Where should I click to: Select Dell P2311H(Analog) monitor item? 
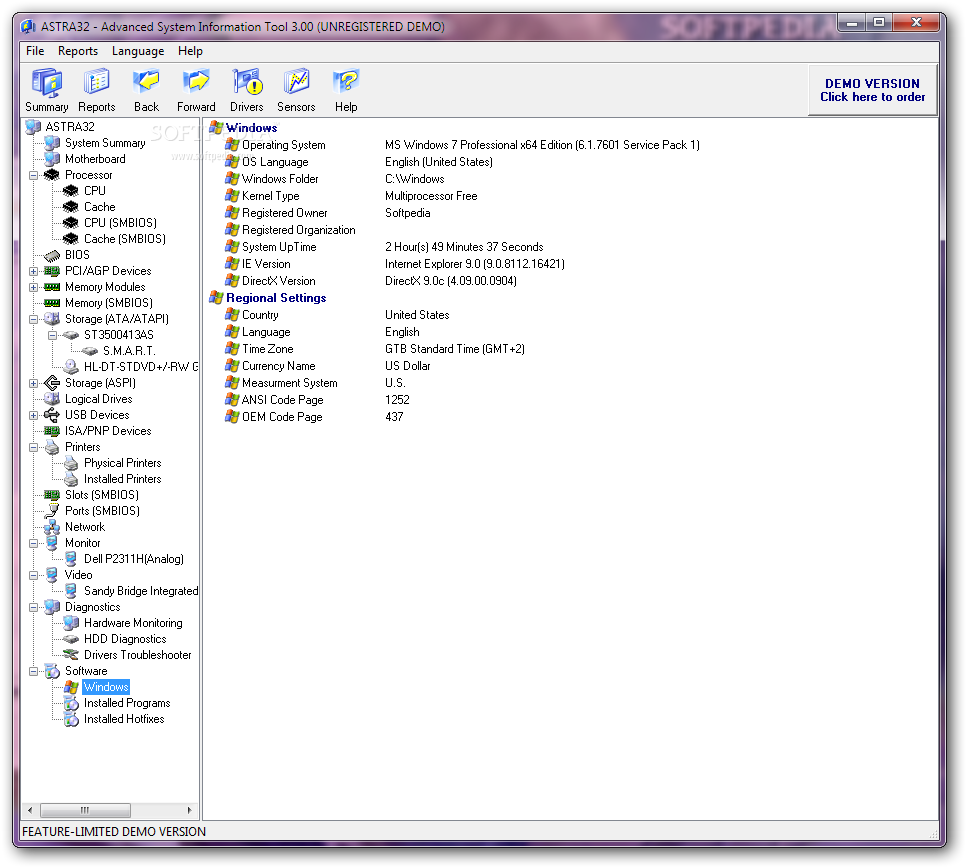pyautogui.click(x=134, y=560)
